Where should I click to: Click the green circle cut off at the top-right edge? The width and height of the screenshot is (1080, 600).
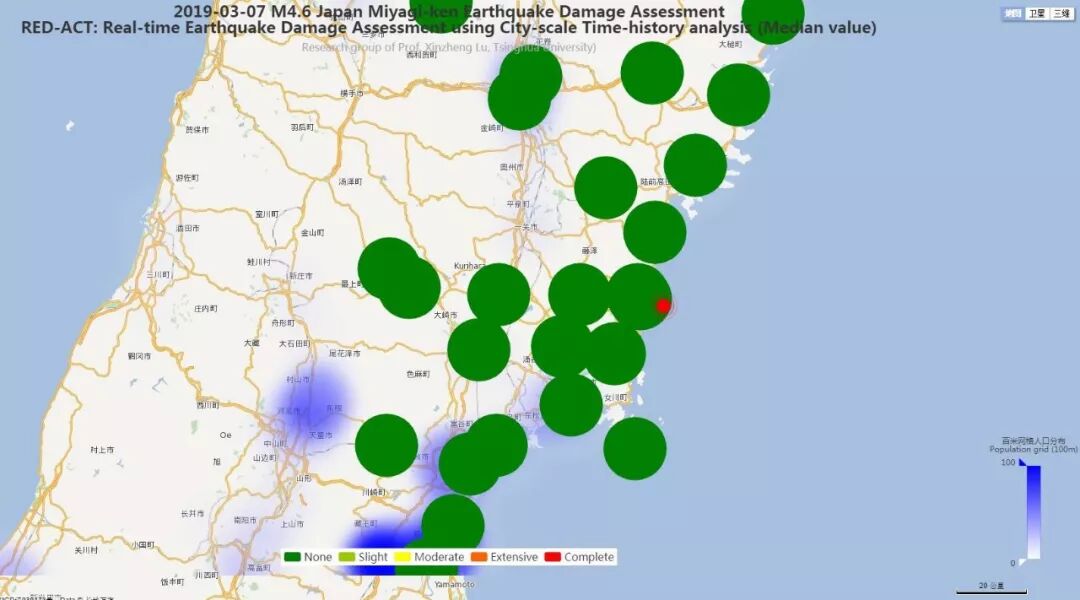pos(772,12)
